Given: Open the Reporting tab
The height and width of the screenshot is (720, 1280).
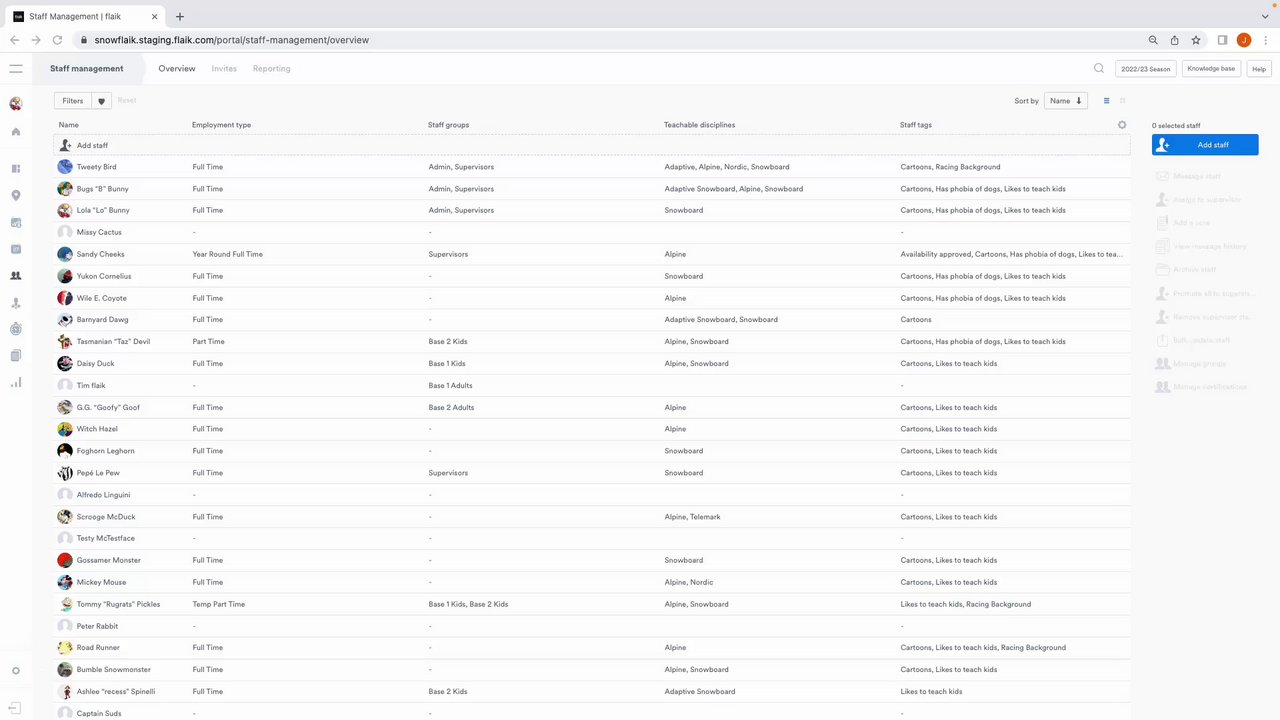Looking at the screenshot, I should (271, 69).
